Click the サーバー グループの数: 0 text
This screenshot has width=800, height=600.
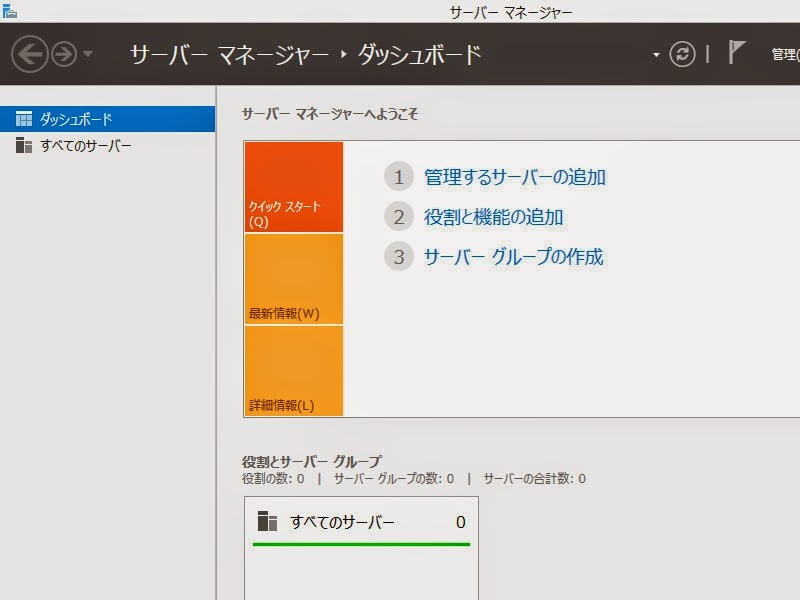[394, 479]
